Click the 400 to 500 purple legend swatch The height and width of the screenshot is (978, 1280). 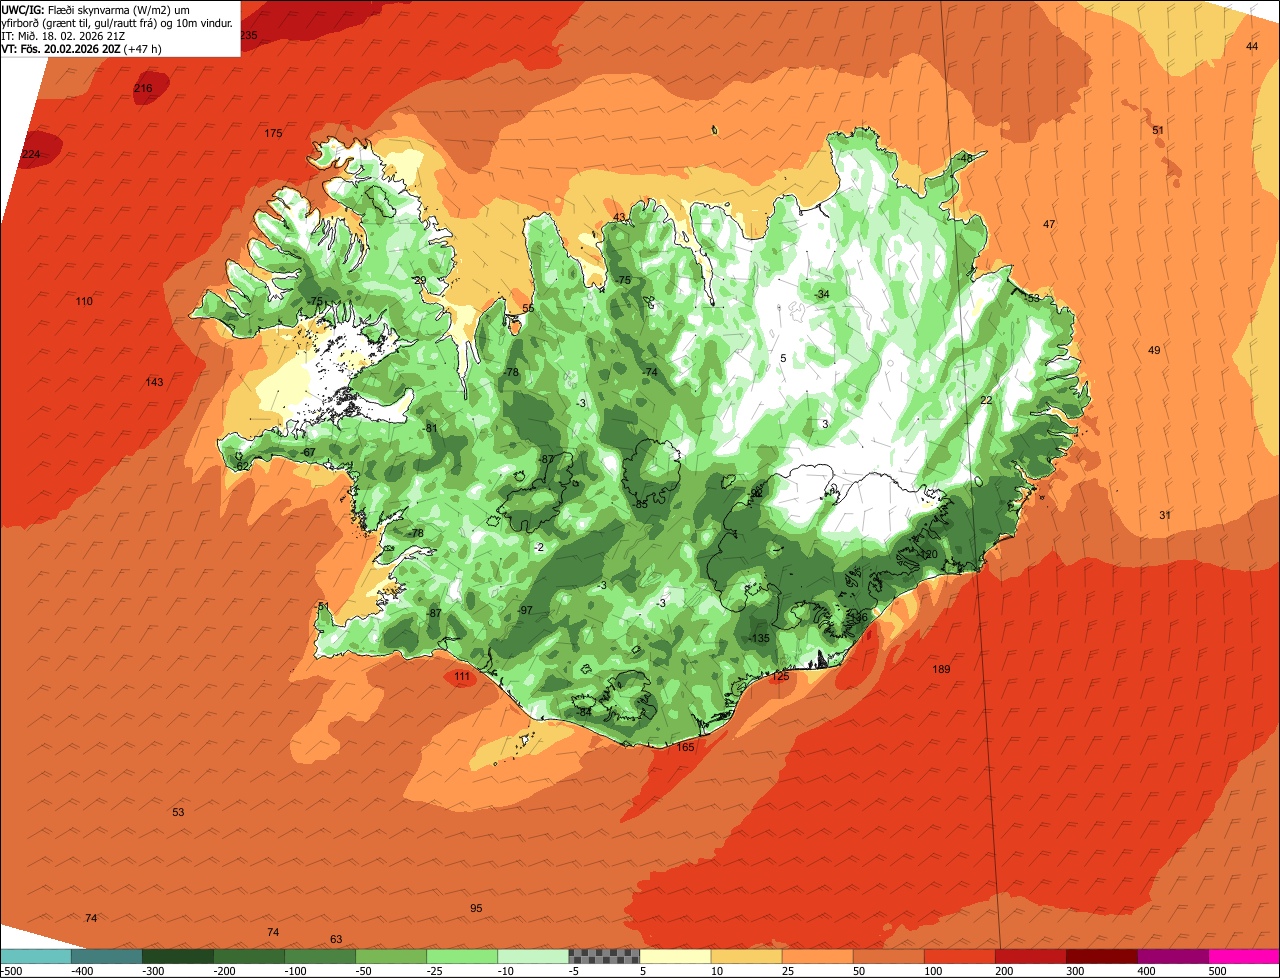point(1172,956)
